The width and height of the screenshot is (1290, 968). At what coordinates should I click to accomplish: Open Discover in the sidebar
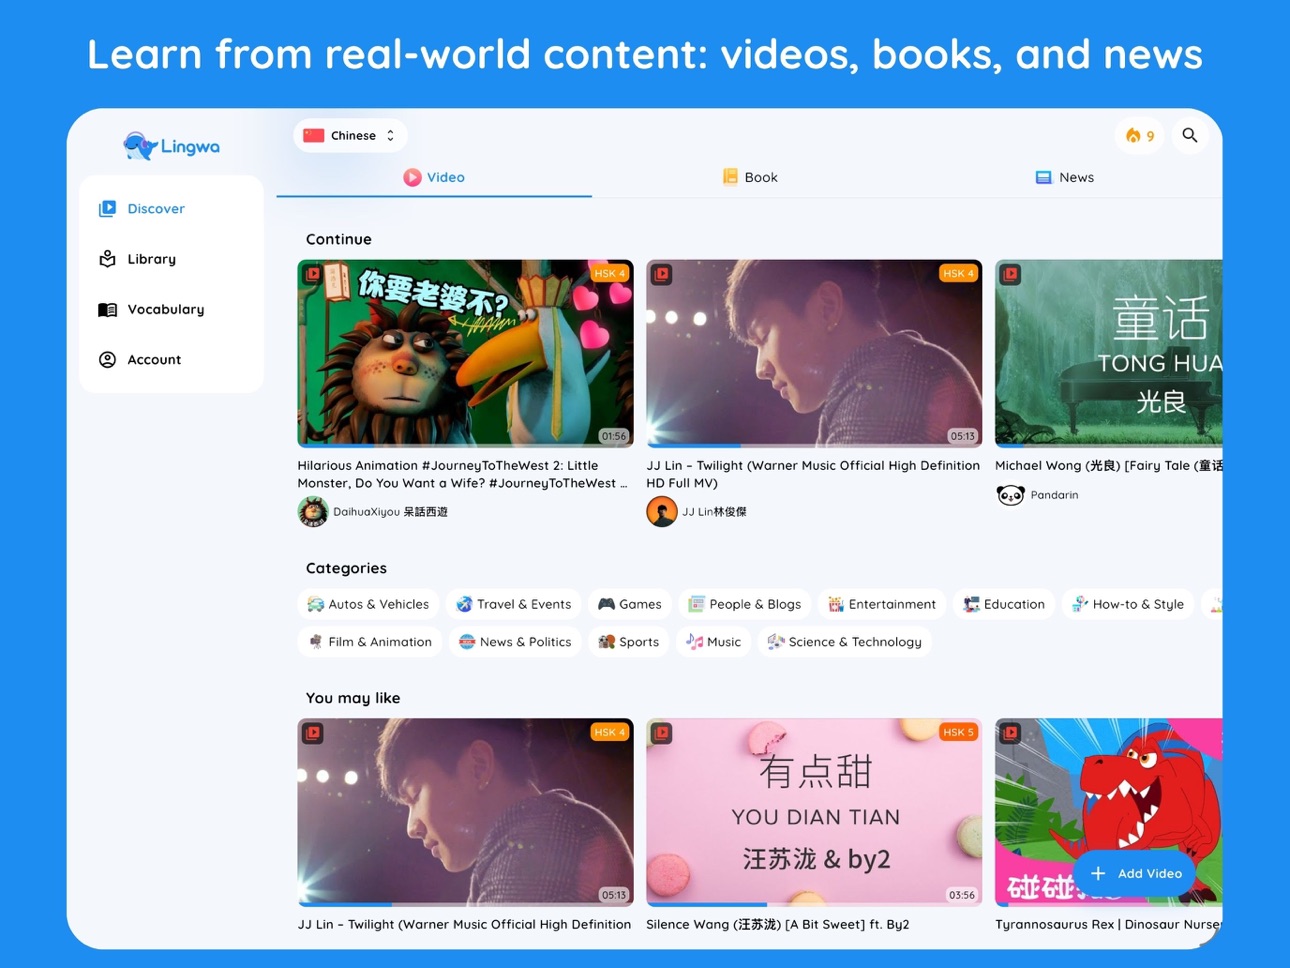[x=171, y=209]
